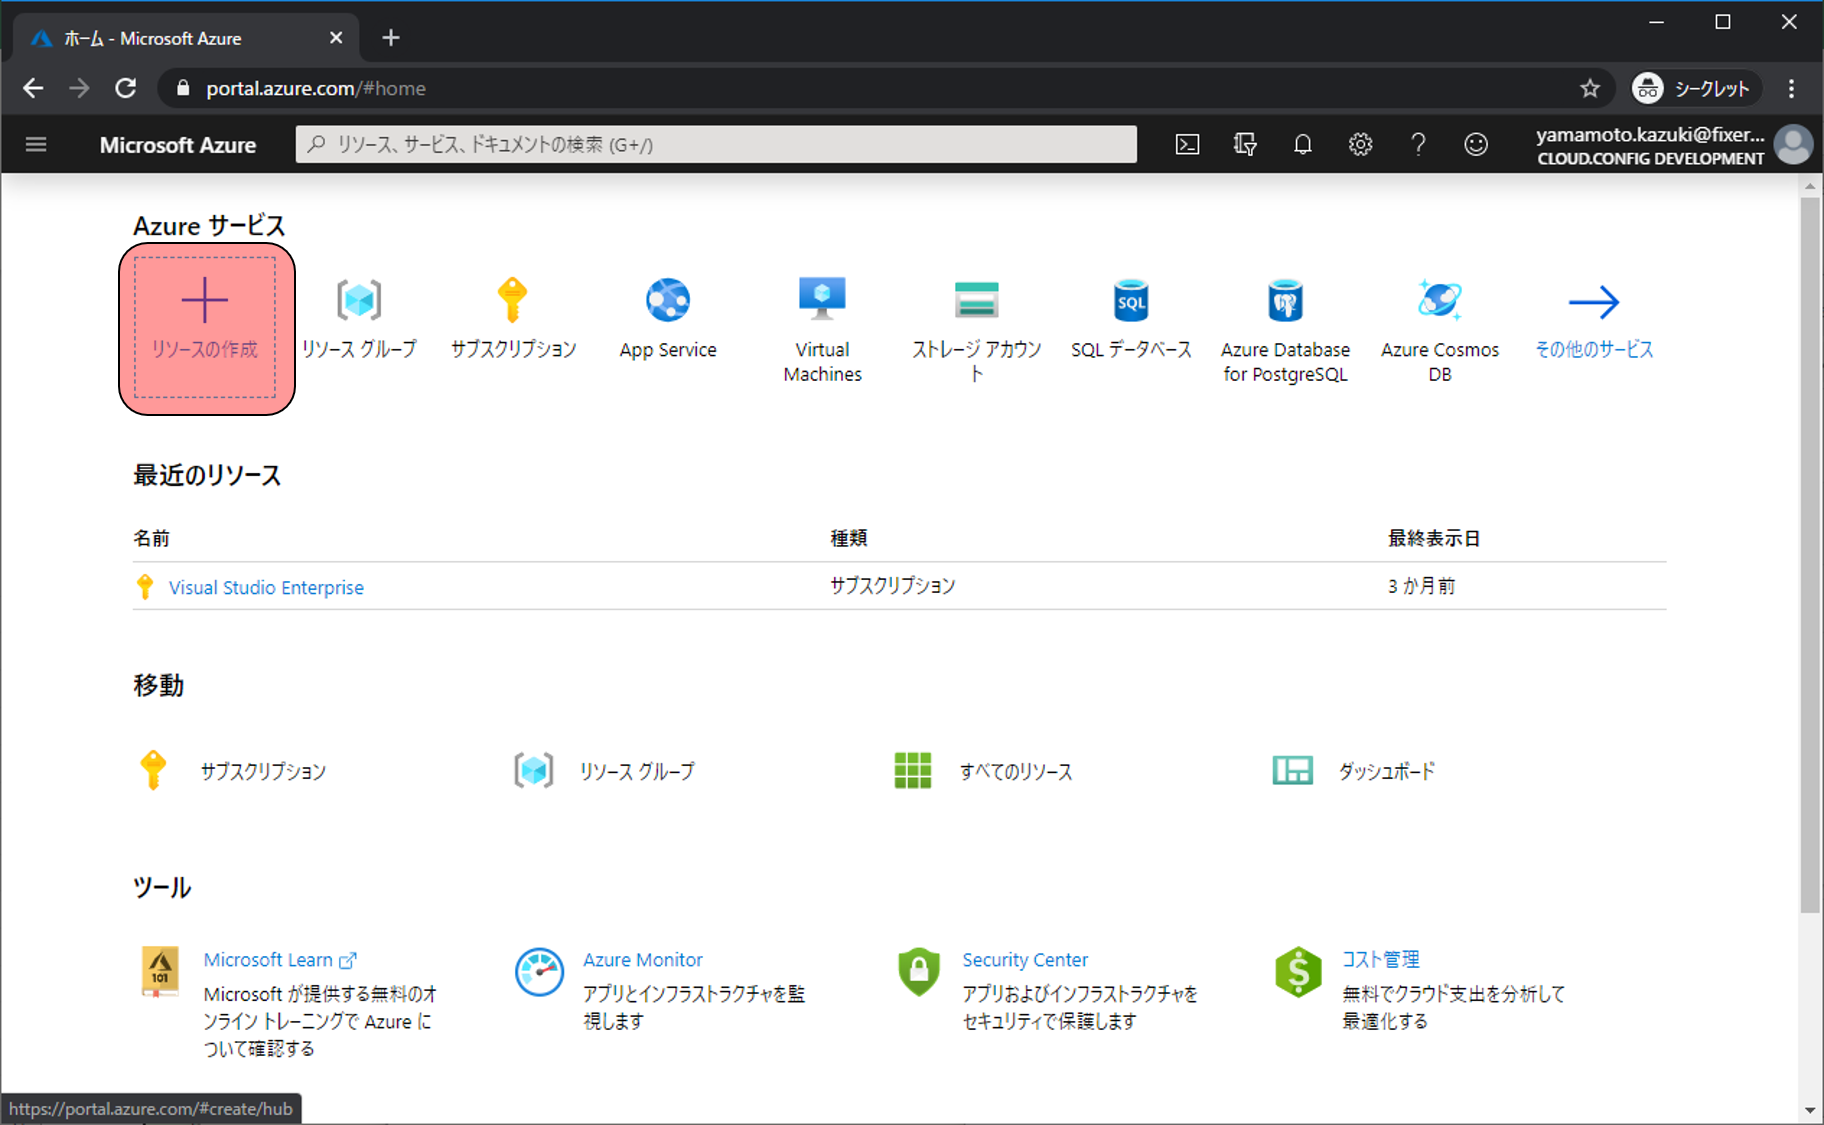Focus the Azure resource search box

(x=716, y=145)
